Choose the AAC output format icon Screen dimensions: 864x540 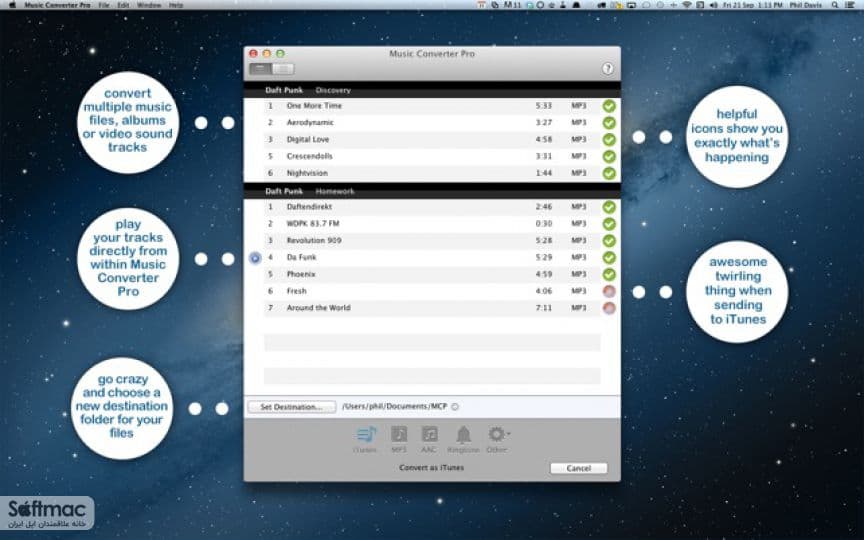[x=429, y=434]
